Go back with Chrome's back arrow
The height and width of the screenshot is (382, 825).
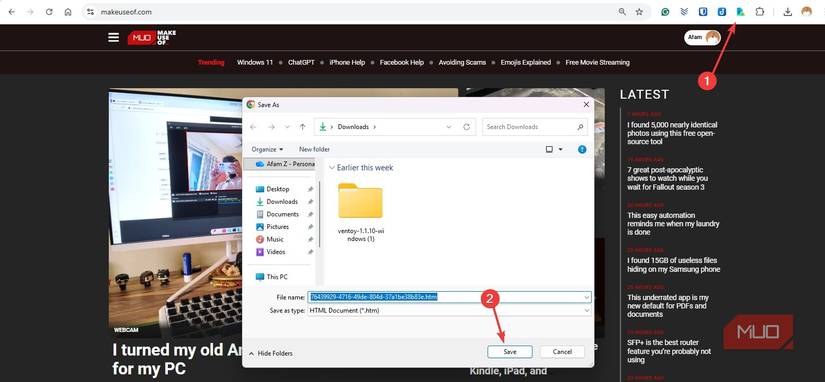(x=12, y=12)
